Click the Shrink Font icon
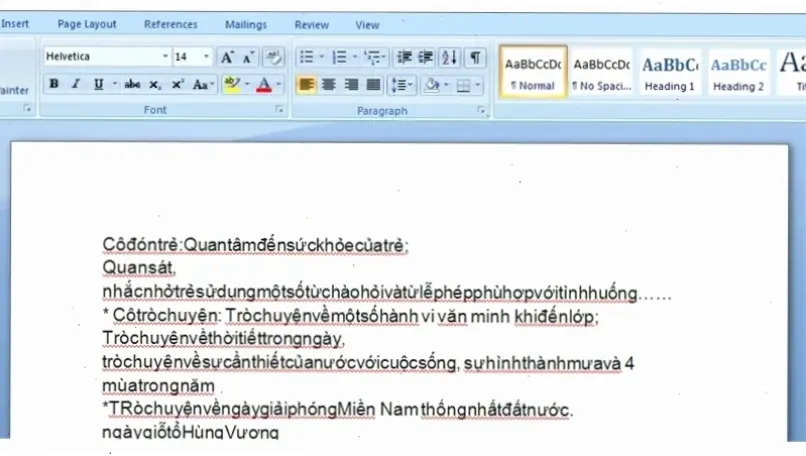Screen dimensions: 806x456 249,57
